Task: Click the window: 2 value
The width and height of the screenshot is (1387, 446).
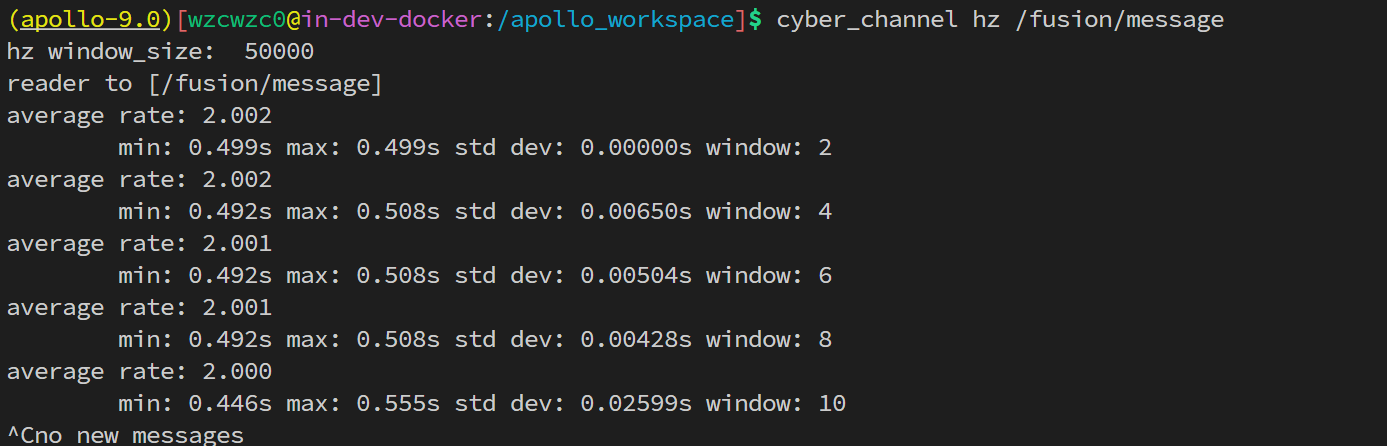Action: coord(769,148)
